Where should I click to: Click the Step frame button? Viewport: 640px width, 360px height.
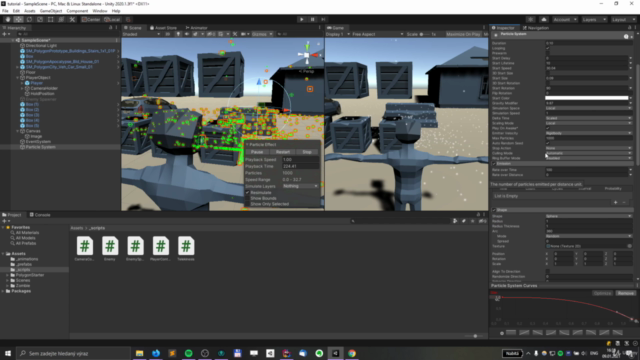(323, 19)
